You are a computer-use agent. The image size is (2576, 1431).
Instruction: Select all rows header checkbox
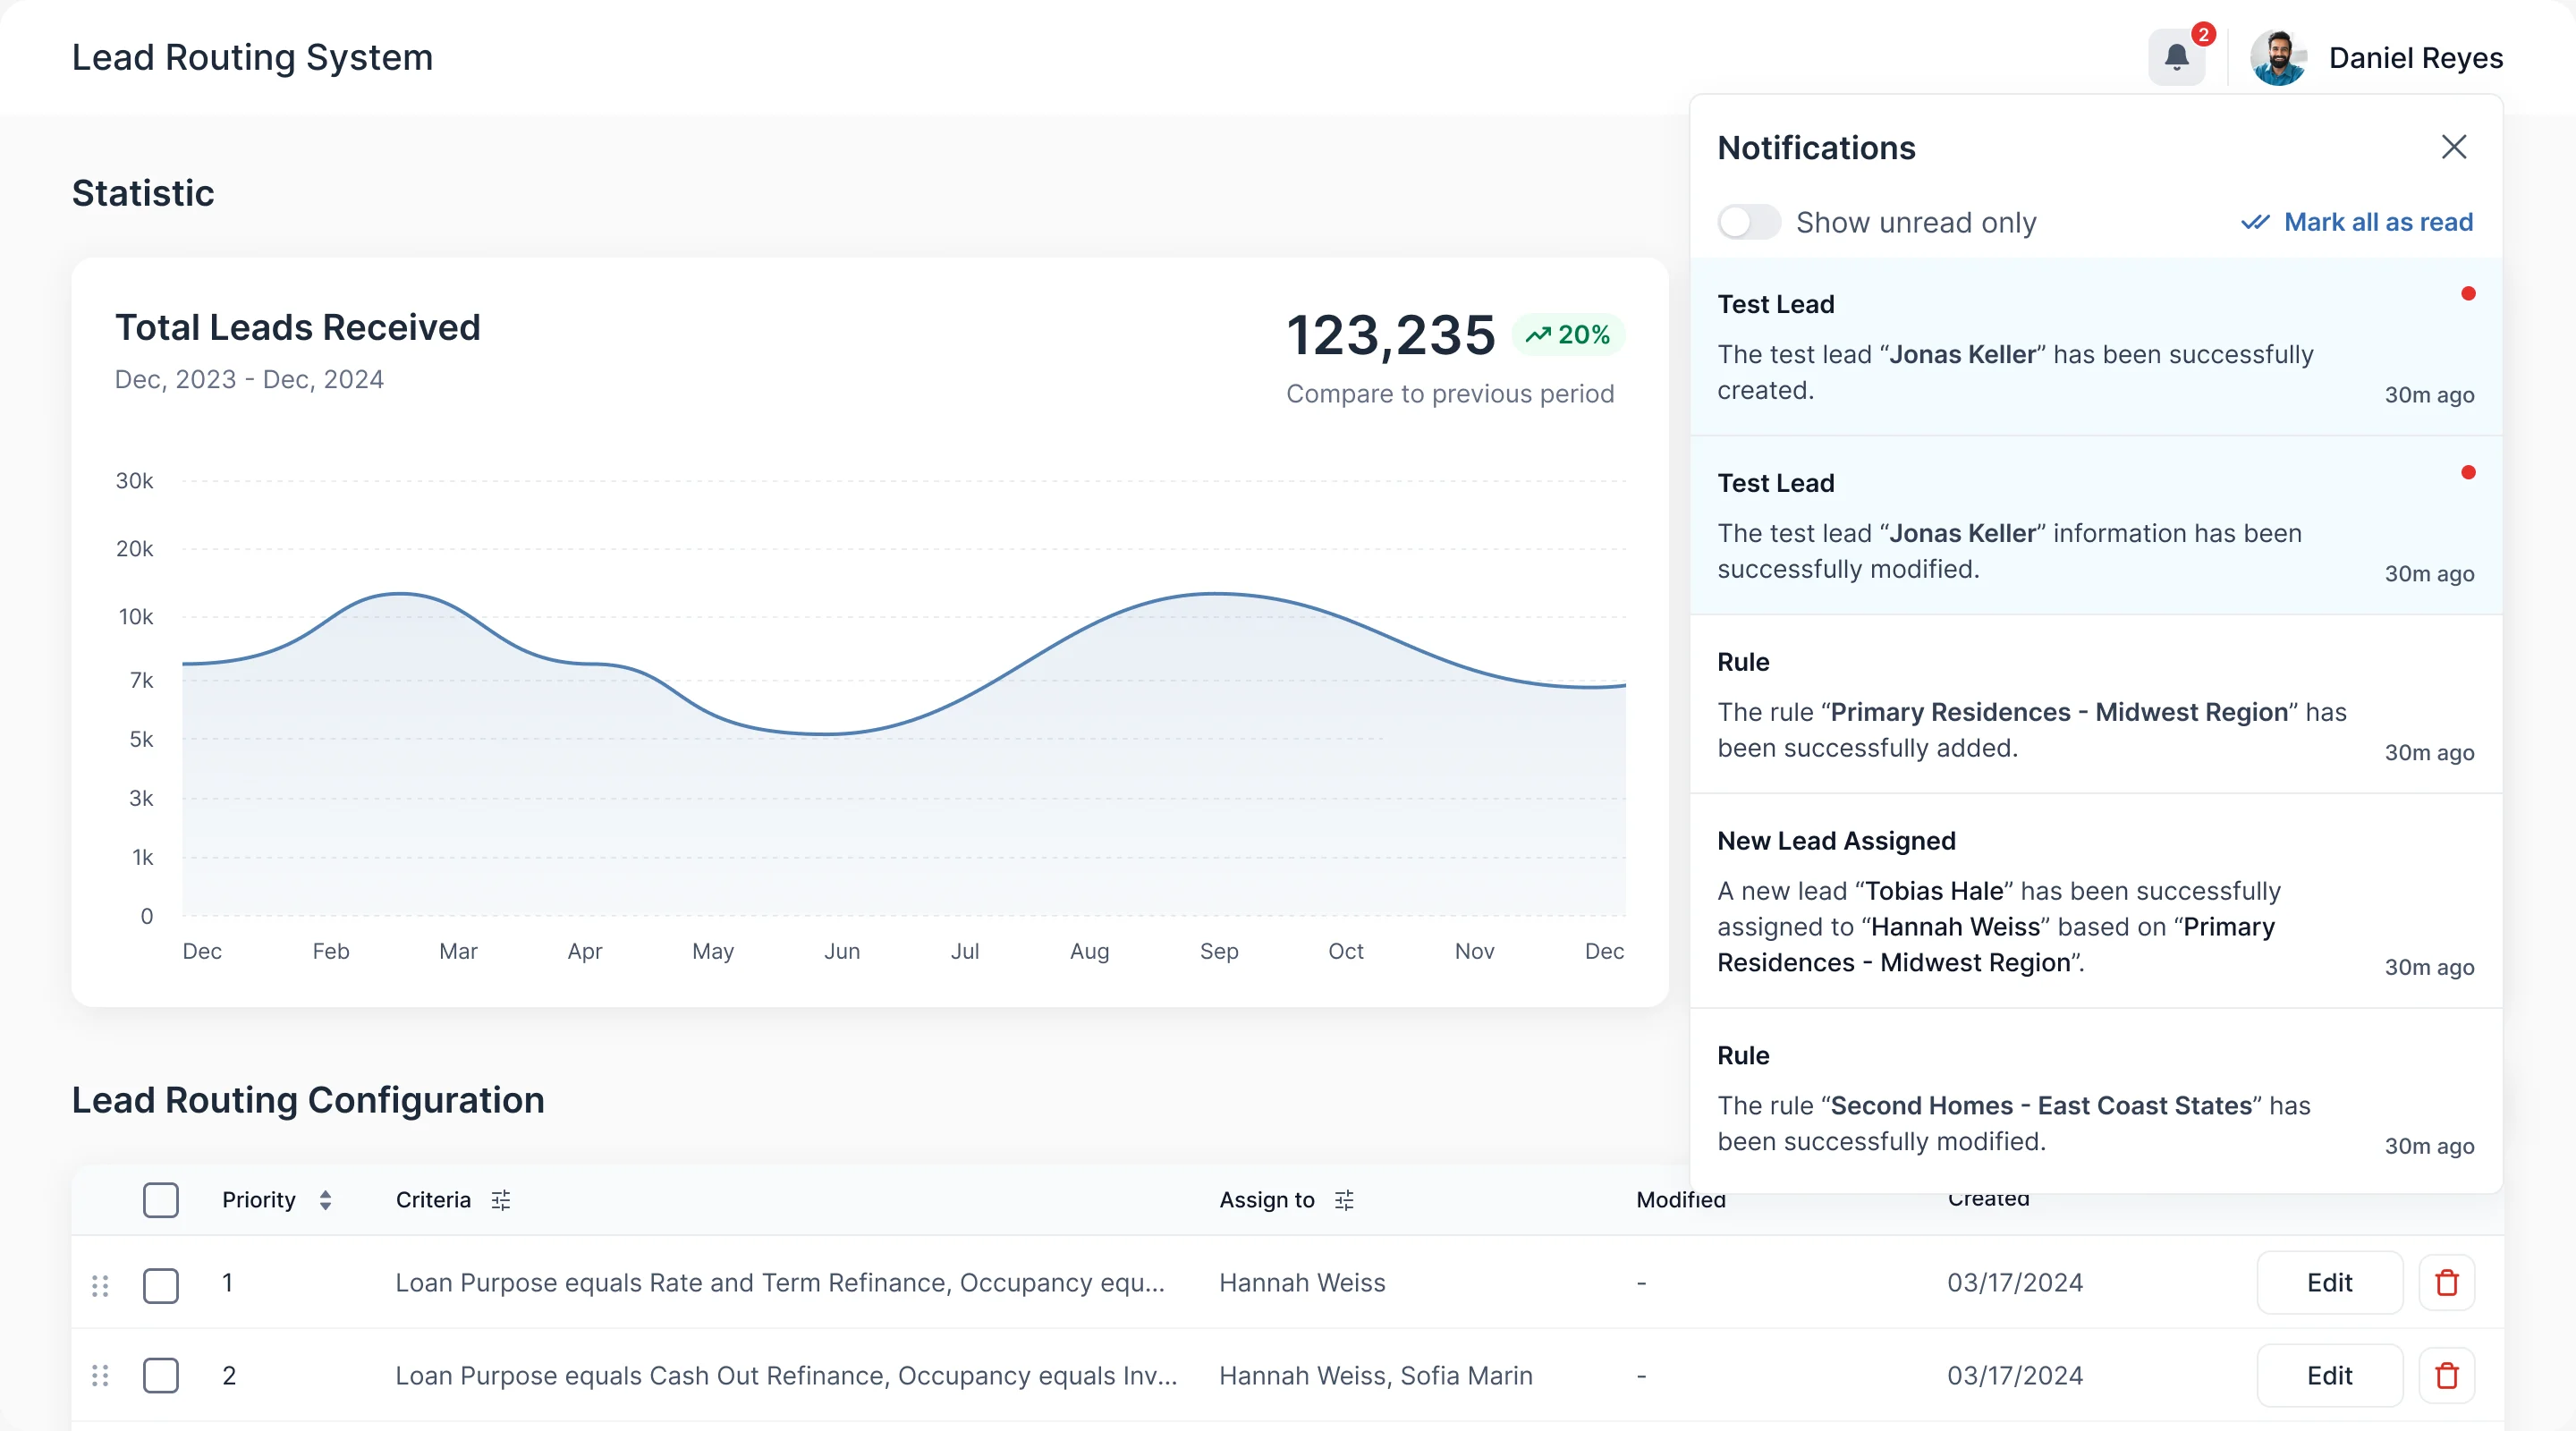pyautogui.click(x=161, y=1200)
